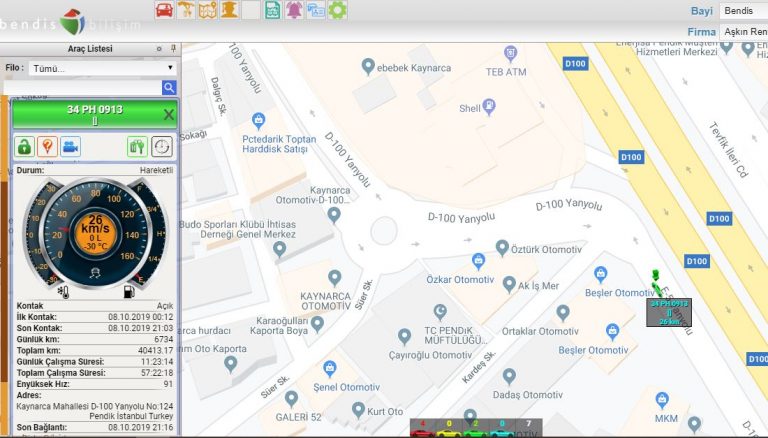Open the map with pin icon

click(x=207, y=10)
